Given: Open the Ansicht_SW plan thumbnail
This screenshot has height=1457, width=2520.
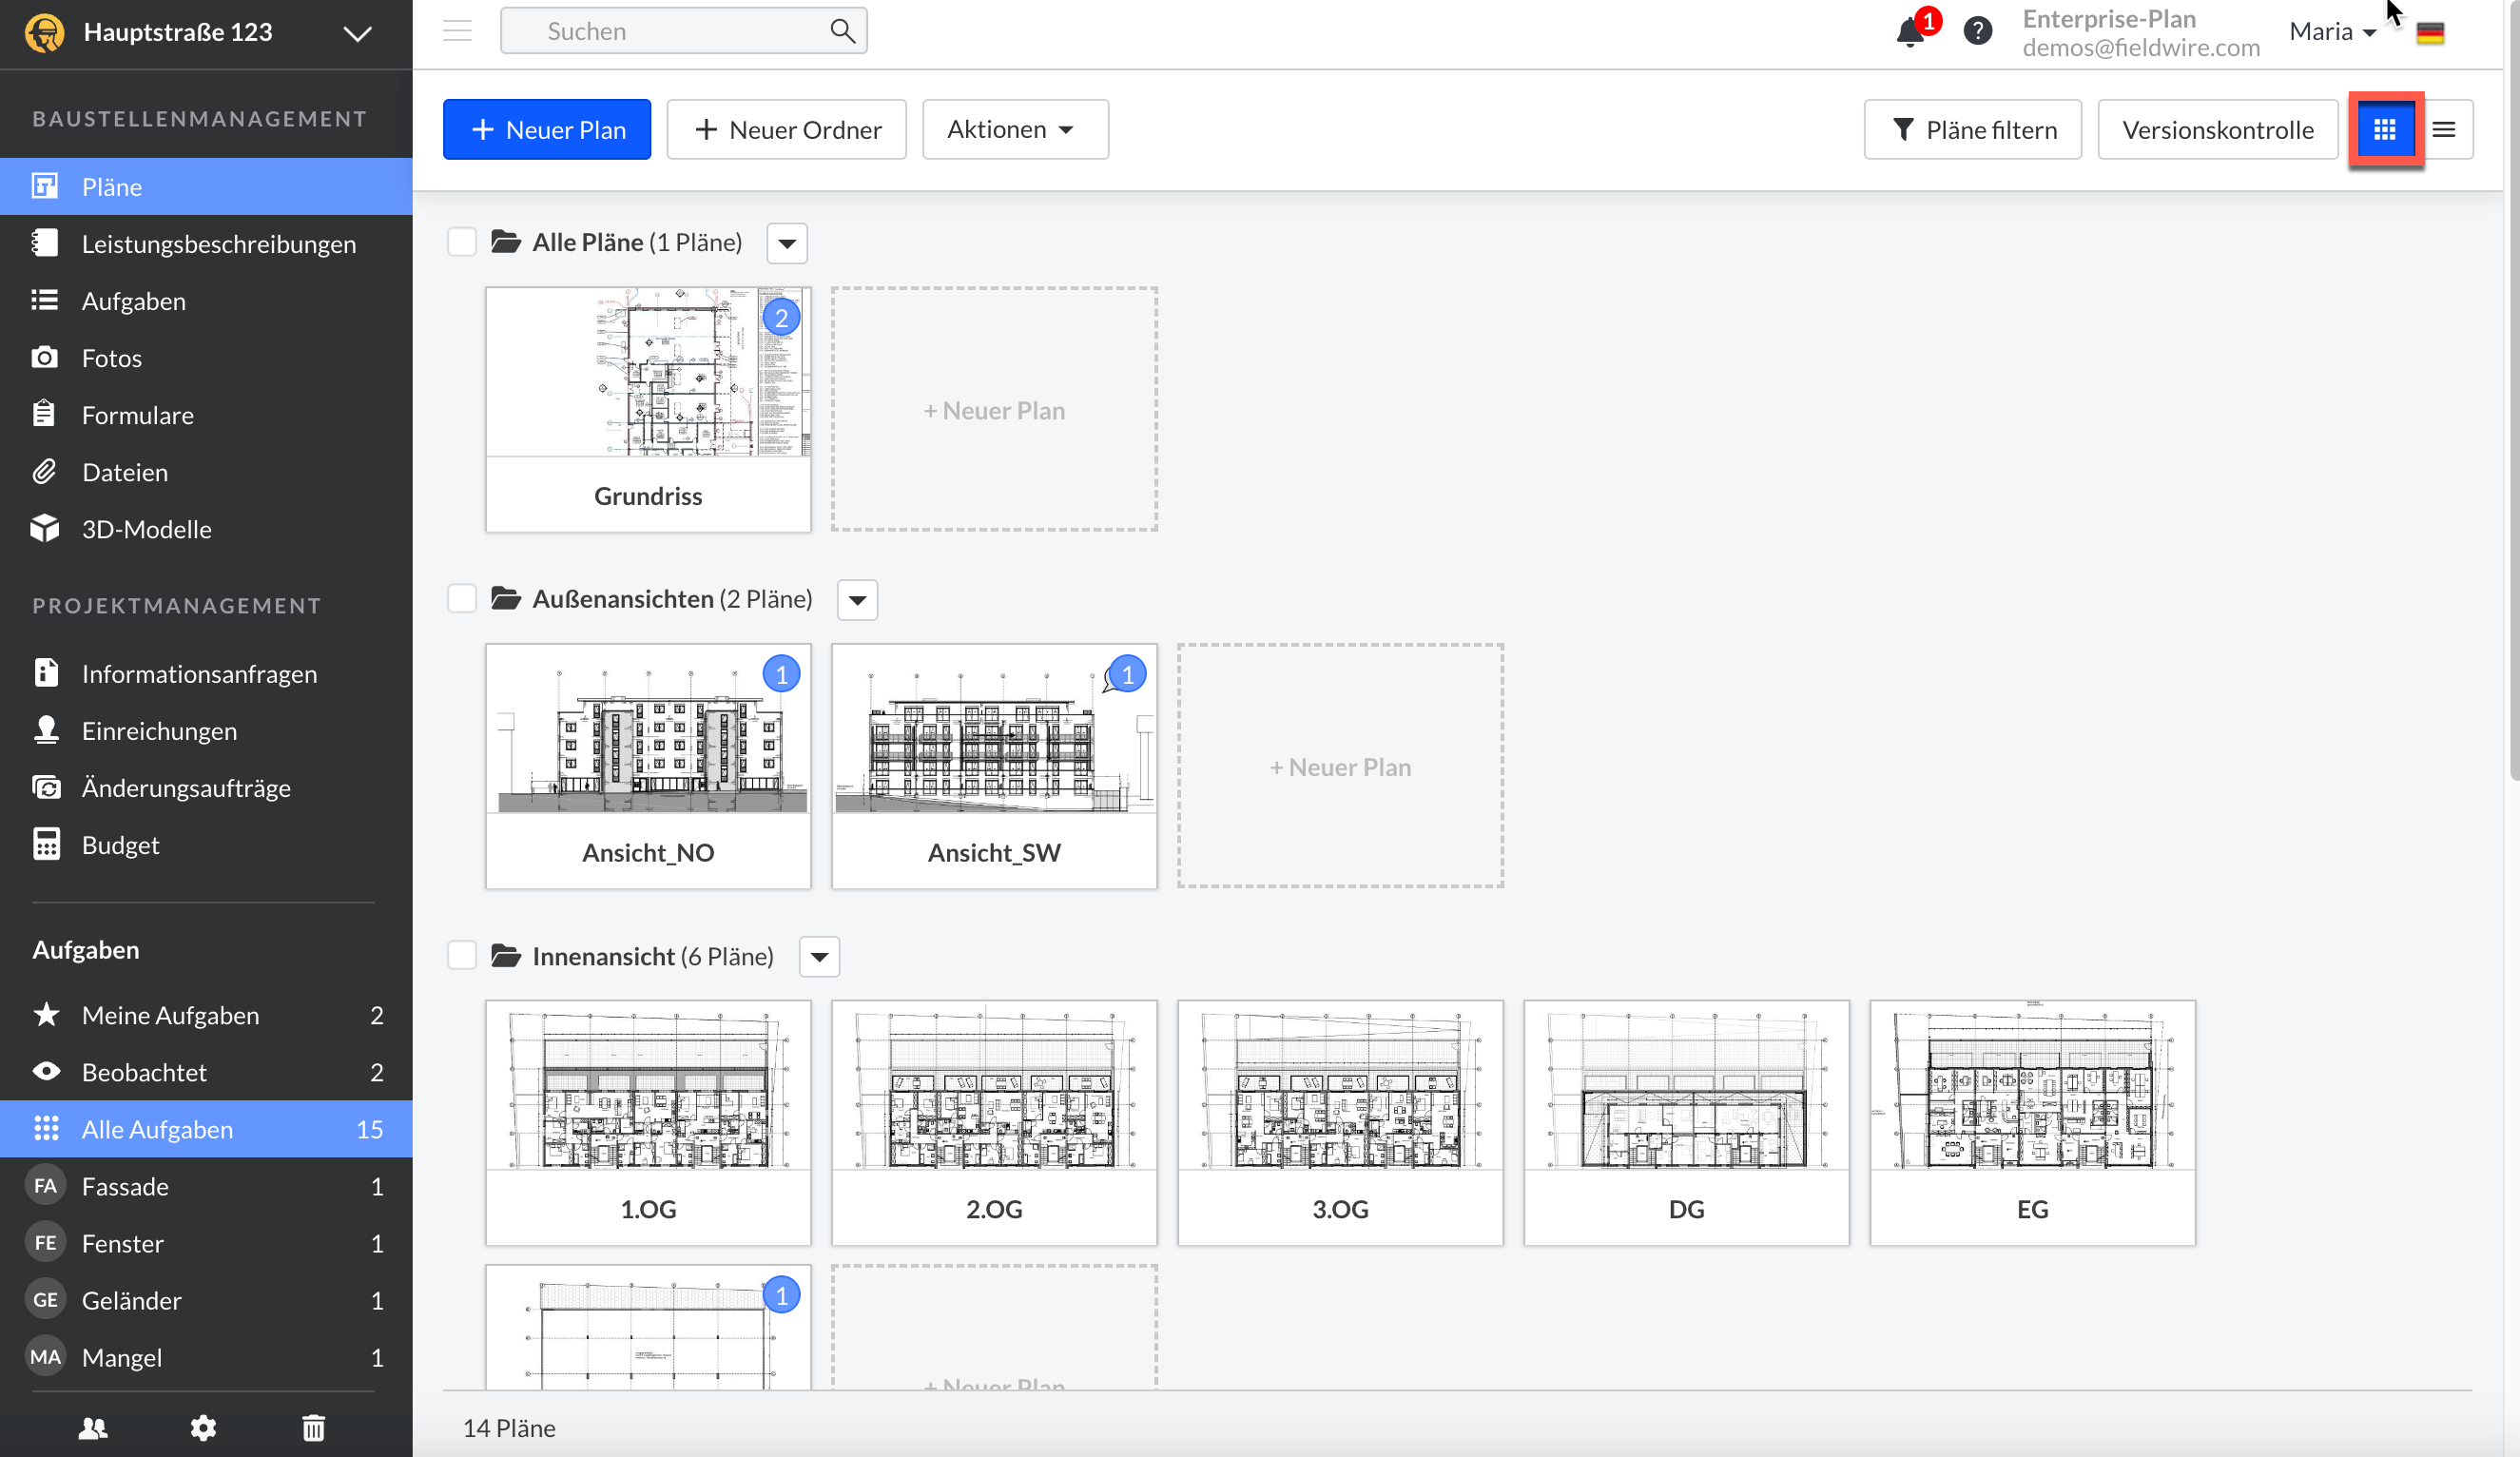Looking at the screenshot, I should 994,767.
